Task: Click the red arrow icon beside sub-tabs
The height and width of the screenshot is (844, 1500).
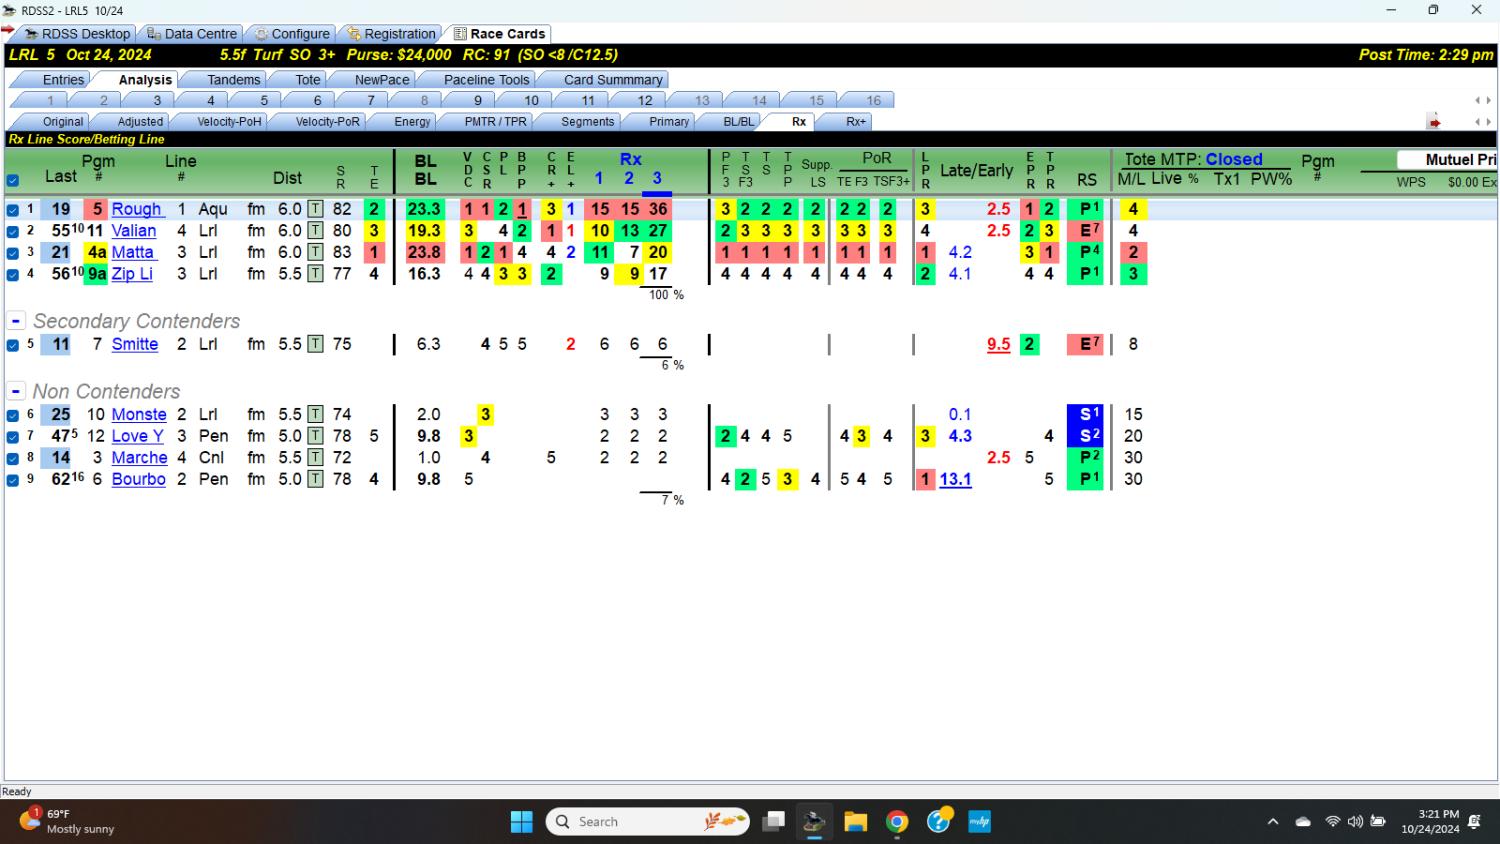Action: [x=1434, y=122]
